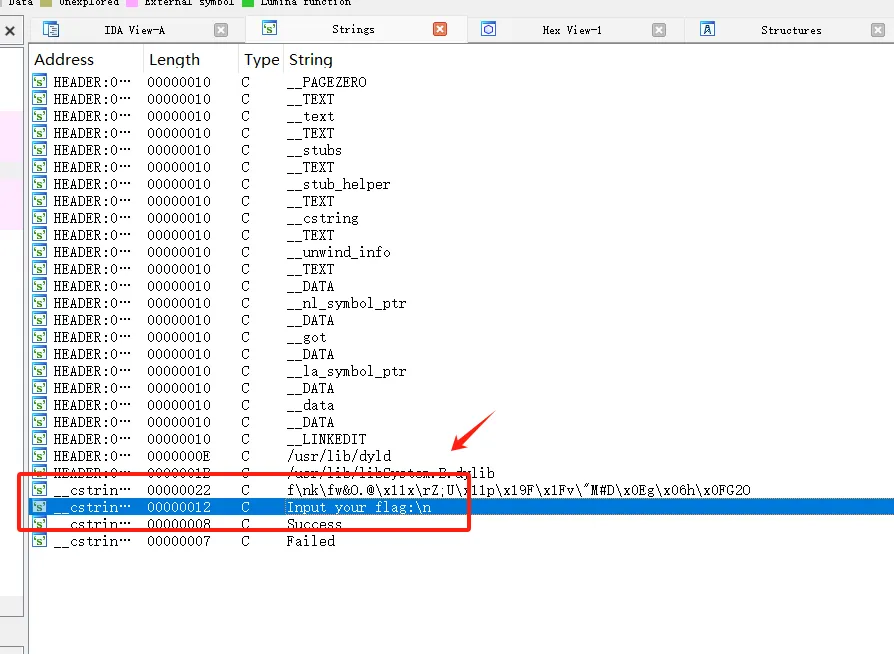Click the Hex View-1 camera-style icon
The height and width of the screenshot is (654, 894).
[489, 29]
